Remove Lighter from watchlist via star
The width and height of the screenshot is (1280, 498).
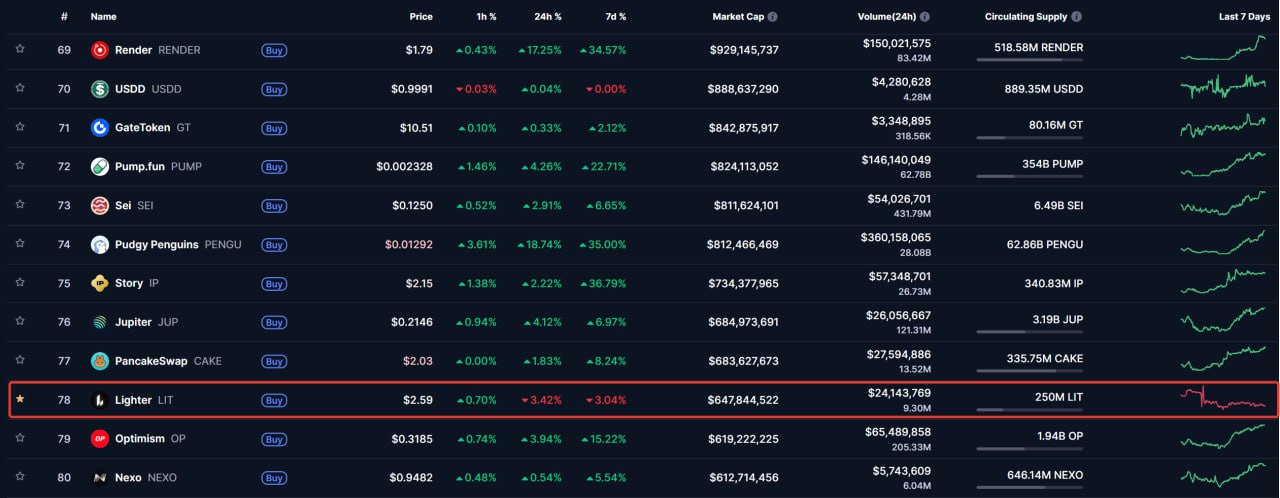pyautogui.click(x=20, y=399)
